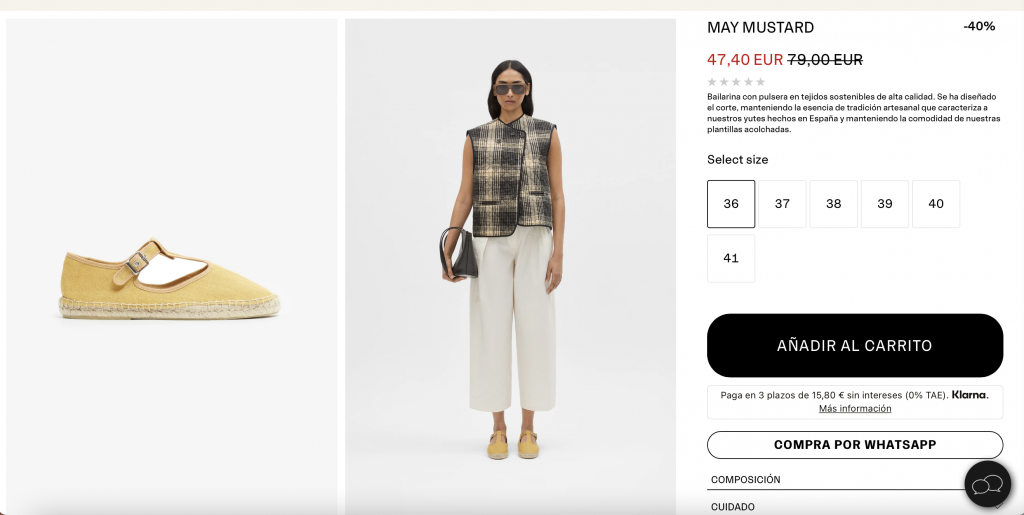This screenshot has height=515, width=1024.
Task: Add item with AÑADIR AL CARRITO button
Action: point(855,345)
